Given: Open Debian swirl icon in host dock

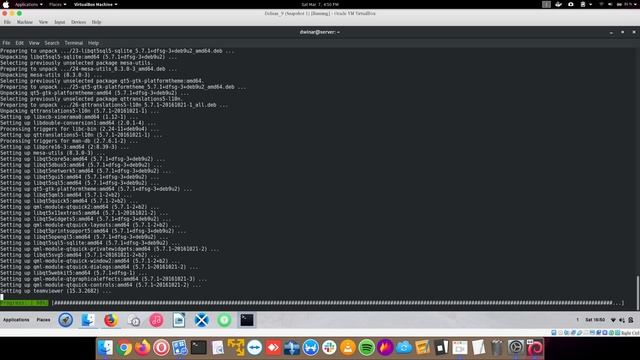Looking at the screenshot, I should pyautogui.click(x=534, y=348).
